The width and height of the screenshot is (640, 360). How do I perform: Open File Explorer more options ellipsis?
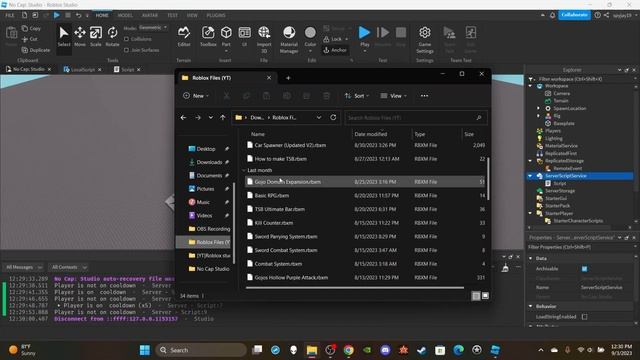coord(424,96)
